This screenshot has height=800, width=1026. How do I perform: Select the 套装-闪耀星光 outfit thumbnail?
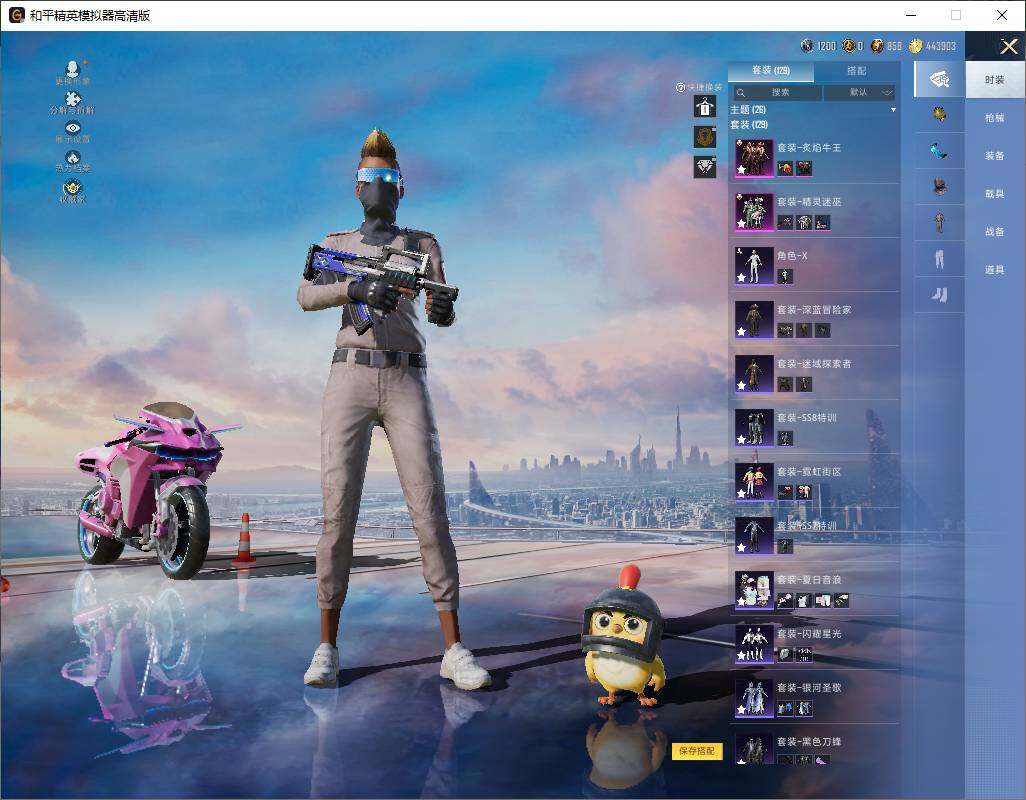point(754,644)
